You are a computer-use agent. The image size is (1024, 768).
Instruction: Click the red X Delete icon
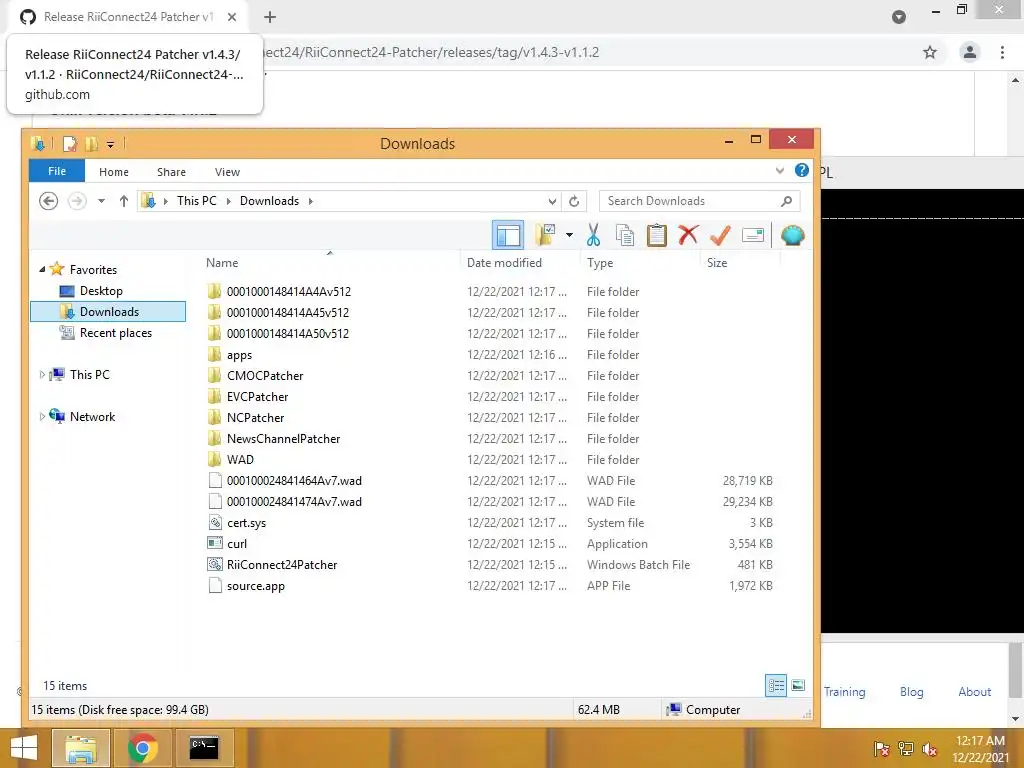[688, 235]
